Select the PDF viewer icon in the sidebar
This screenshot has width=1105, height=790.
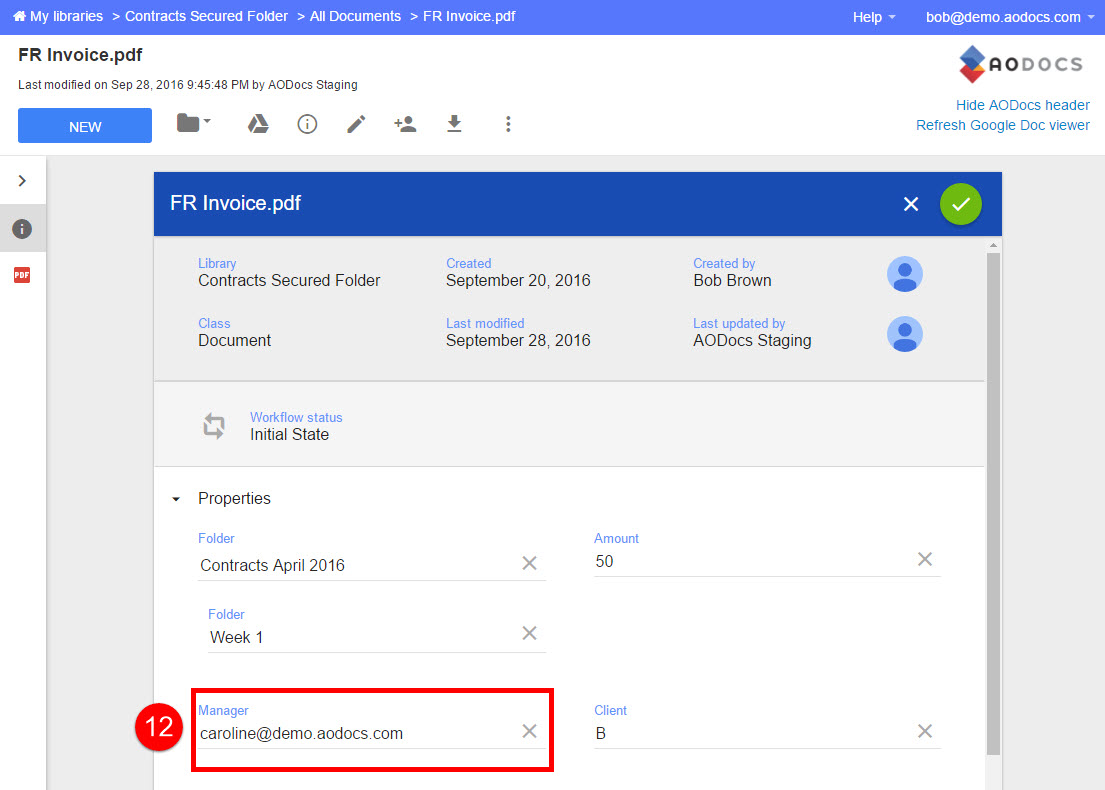pos(22,275)
